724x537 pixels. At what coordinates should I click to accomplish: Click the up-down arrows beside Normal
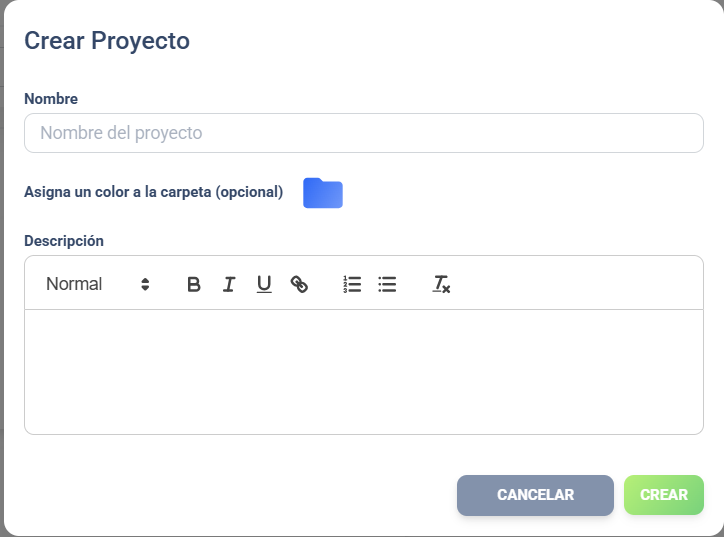145,284
